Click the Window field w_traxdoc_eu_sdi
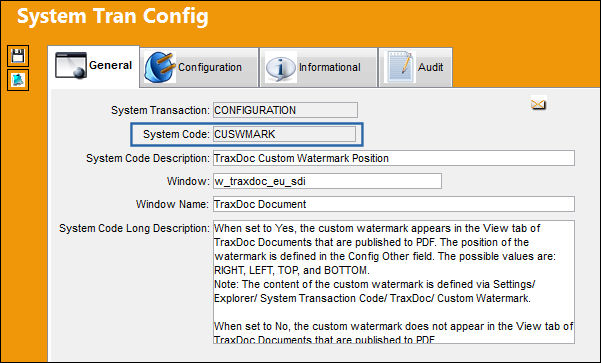This screenshot has width=601, height=363. click(x=327, y=181)
